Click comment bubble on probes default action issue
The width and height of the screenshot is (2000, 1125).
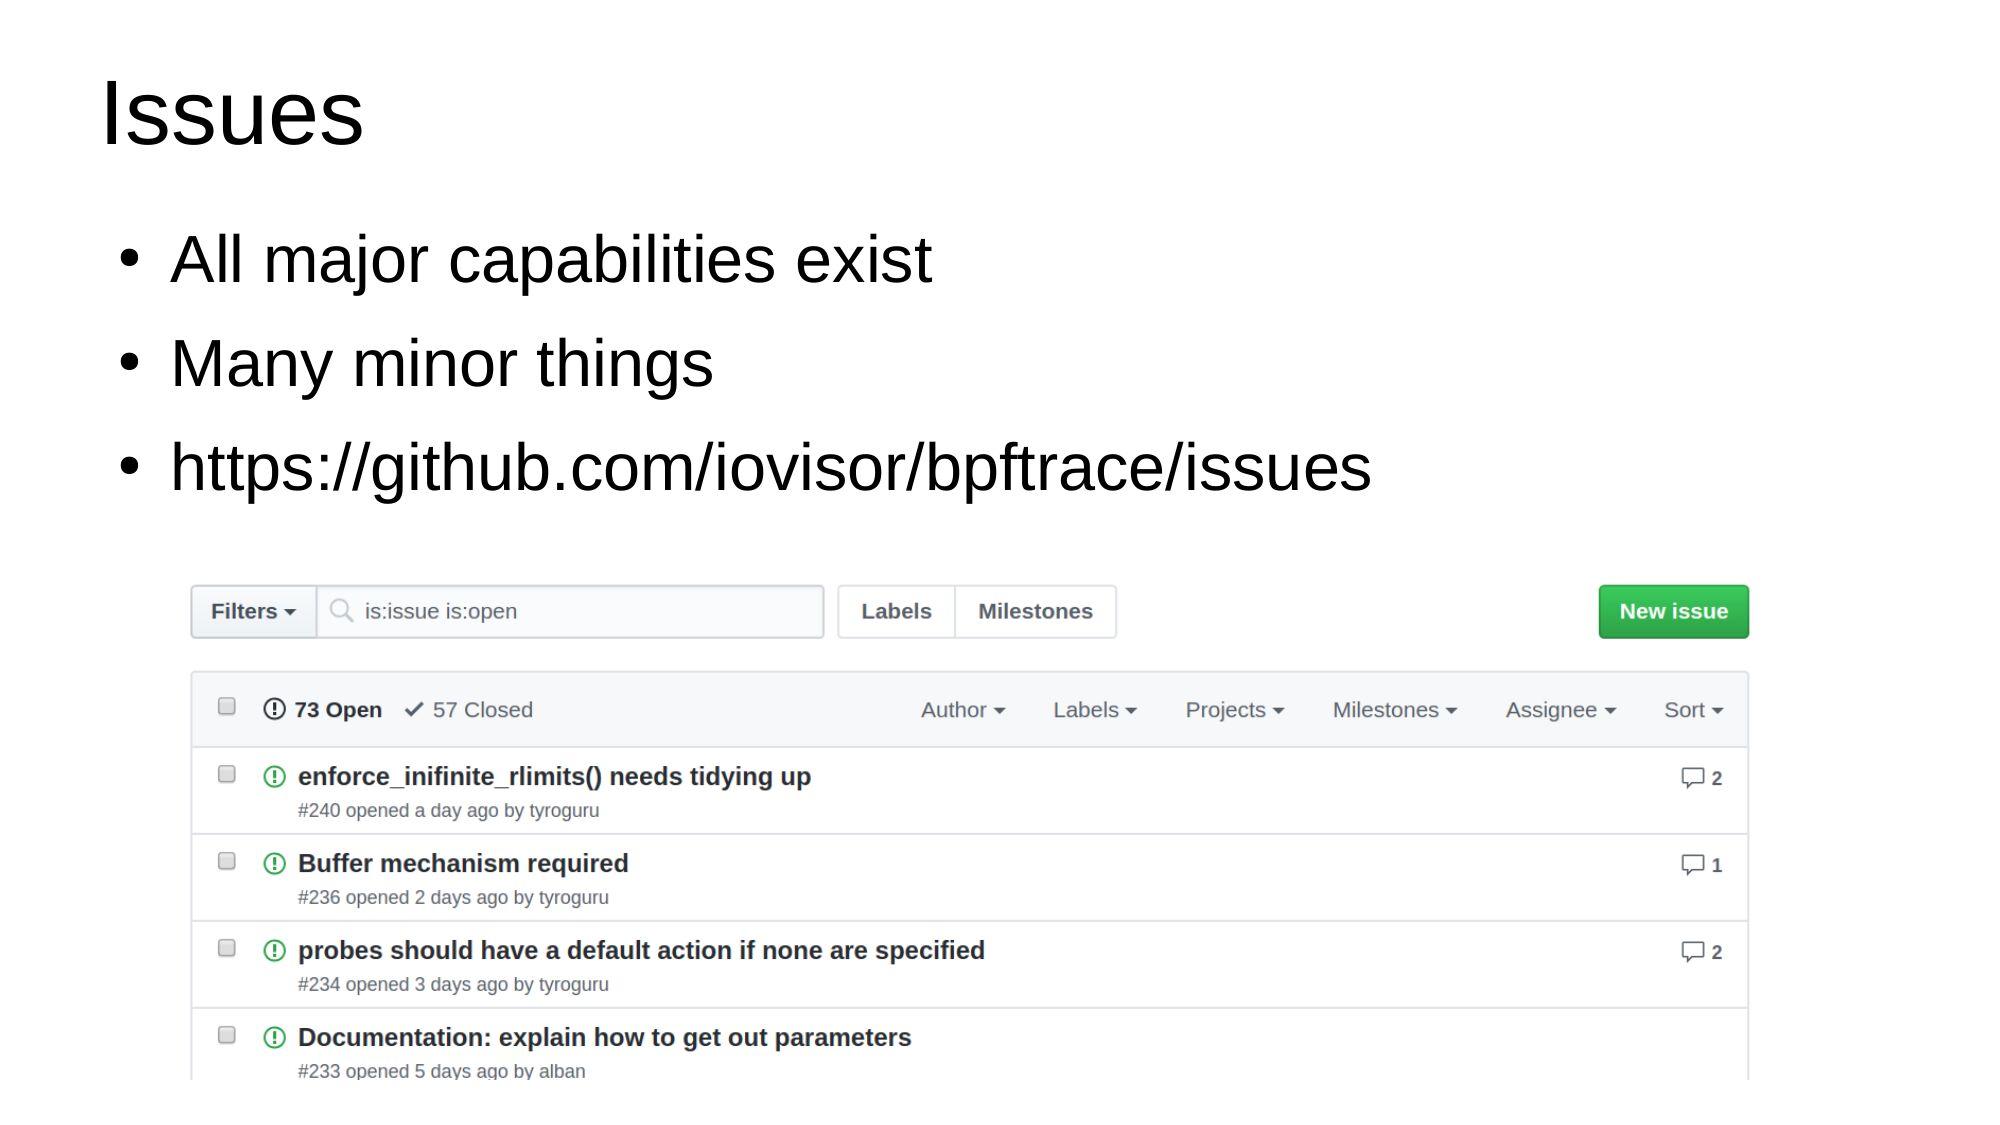pyautogui.click(x=1692, y=951)
